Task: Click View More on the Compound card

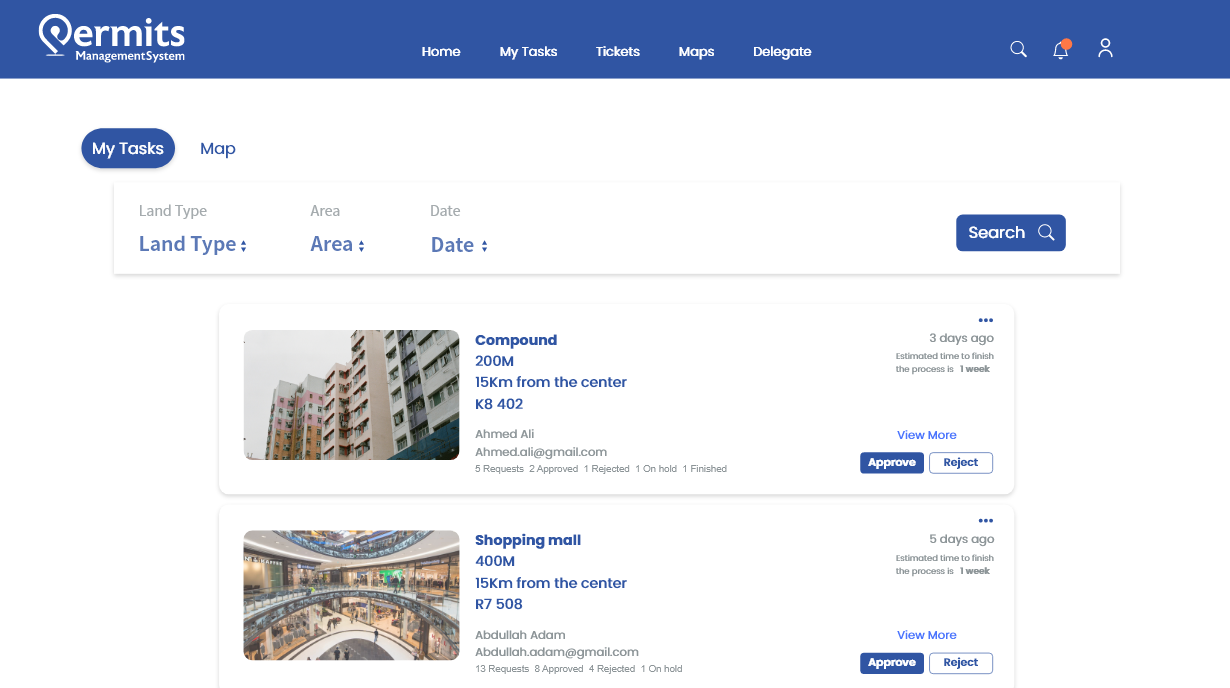Action: click(x=926, y=435)
